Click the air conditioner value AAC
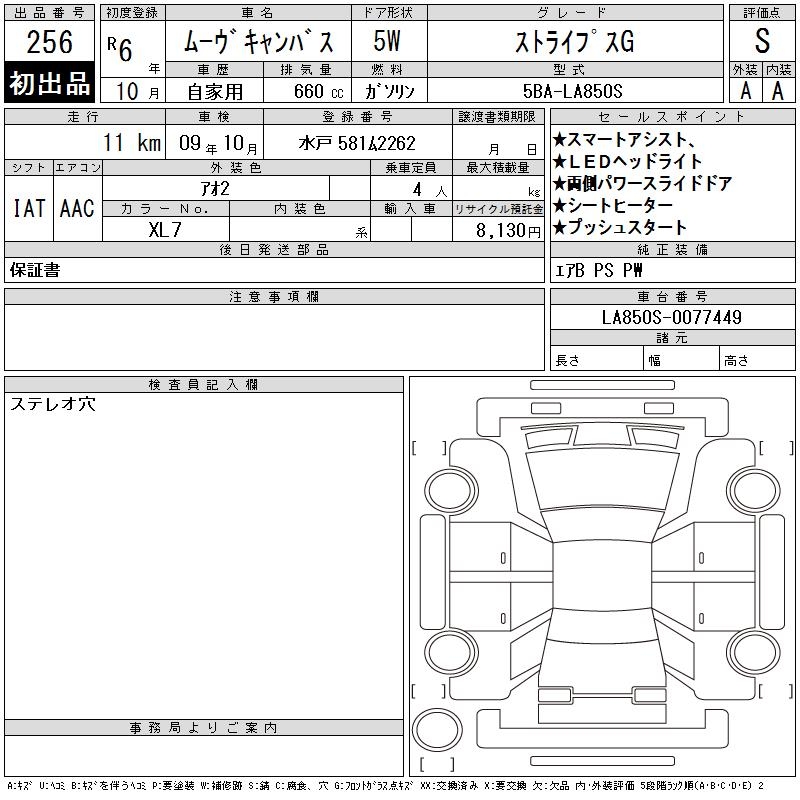The width and height of the screenshot is (800, 800). (x=77, y=209)
